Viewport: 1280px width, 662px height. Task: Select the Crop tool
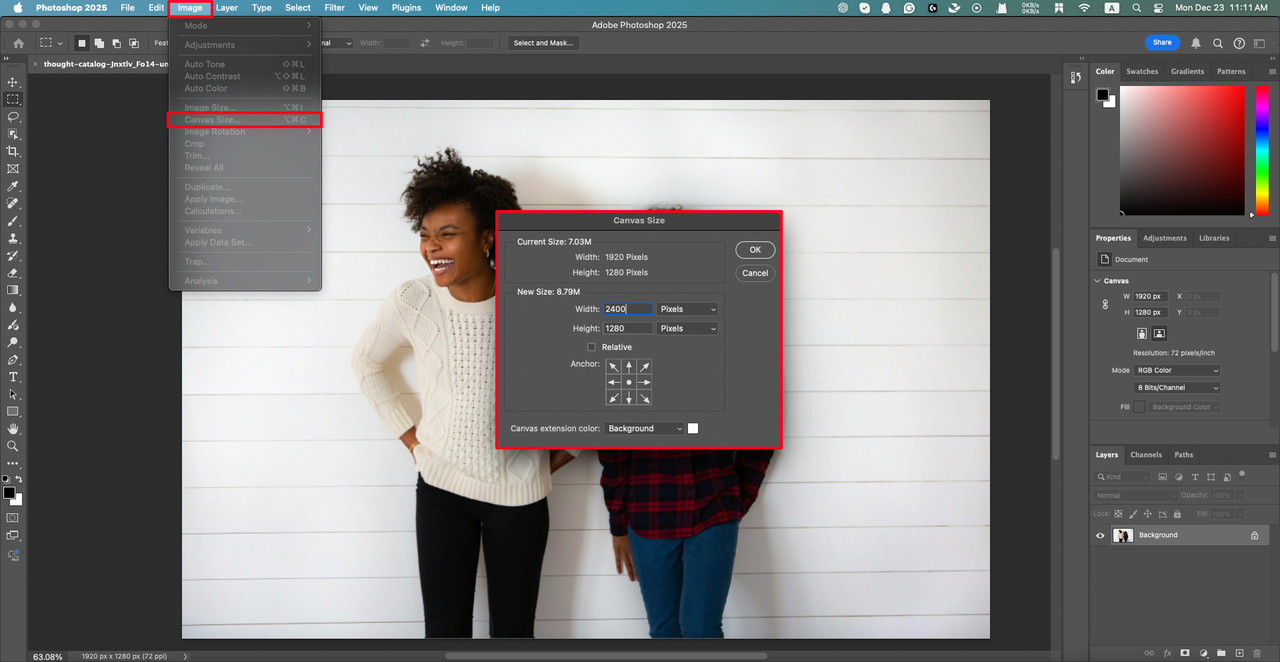pyautogui.click(x=13, y=151)
